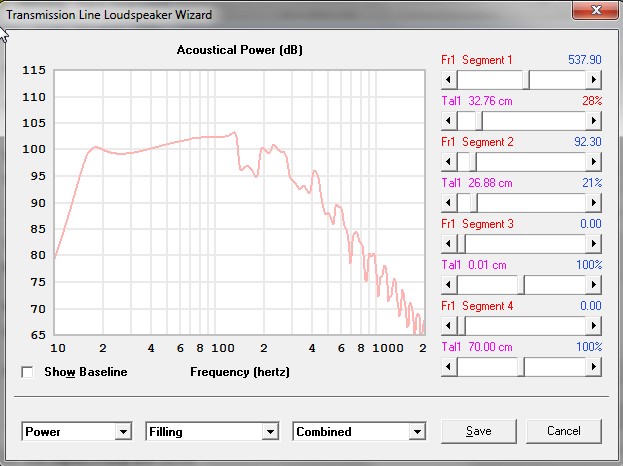Click right arrow of Tal1 32.76 cm slider

pyautogui.click(x=594, y=120)
